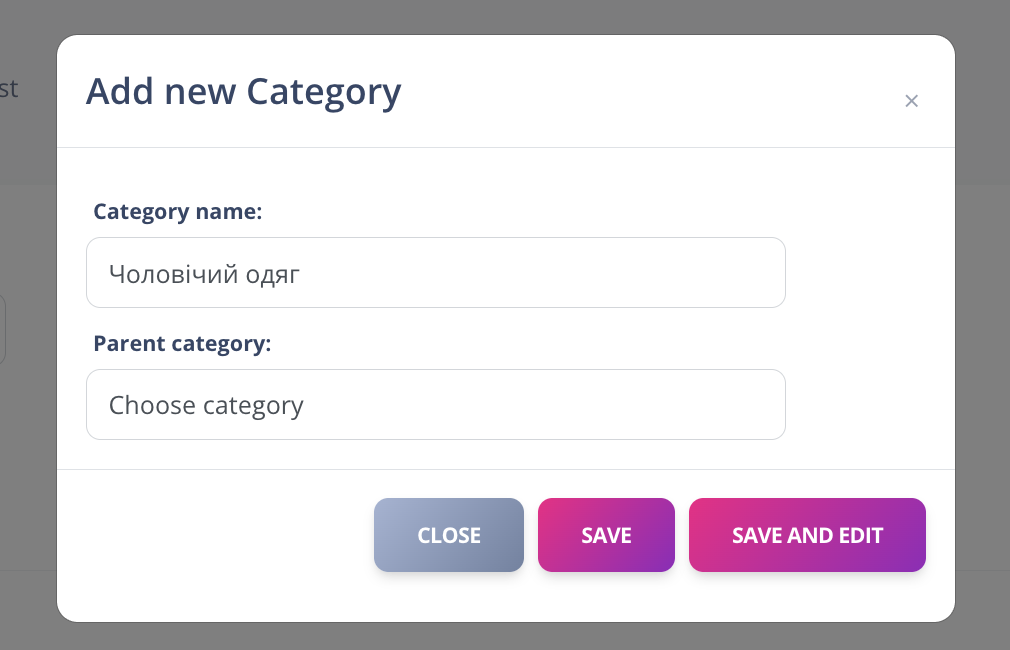1010x650 pixels.
Task: Open the Parent category dropdown
Action: coord(435,405)
